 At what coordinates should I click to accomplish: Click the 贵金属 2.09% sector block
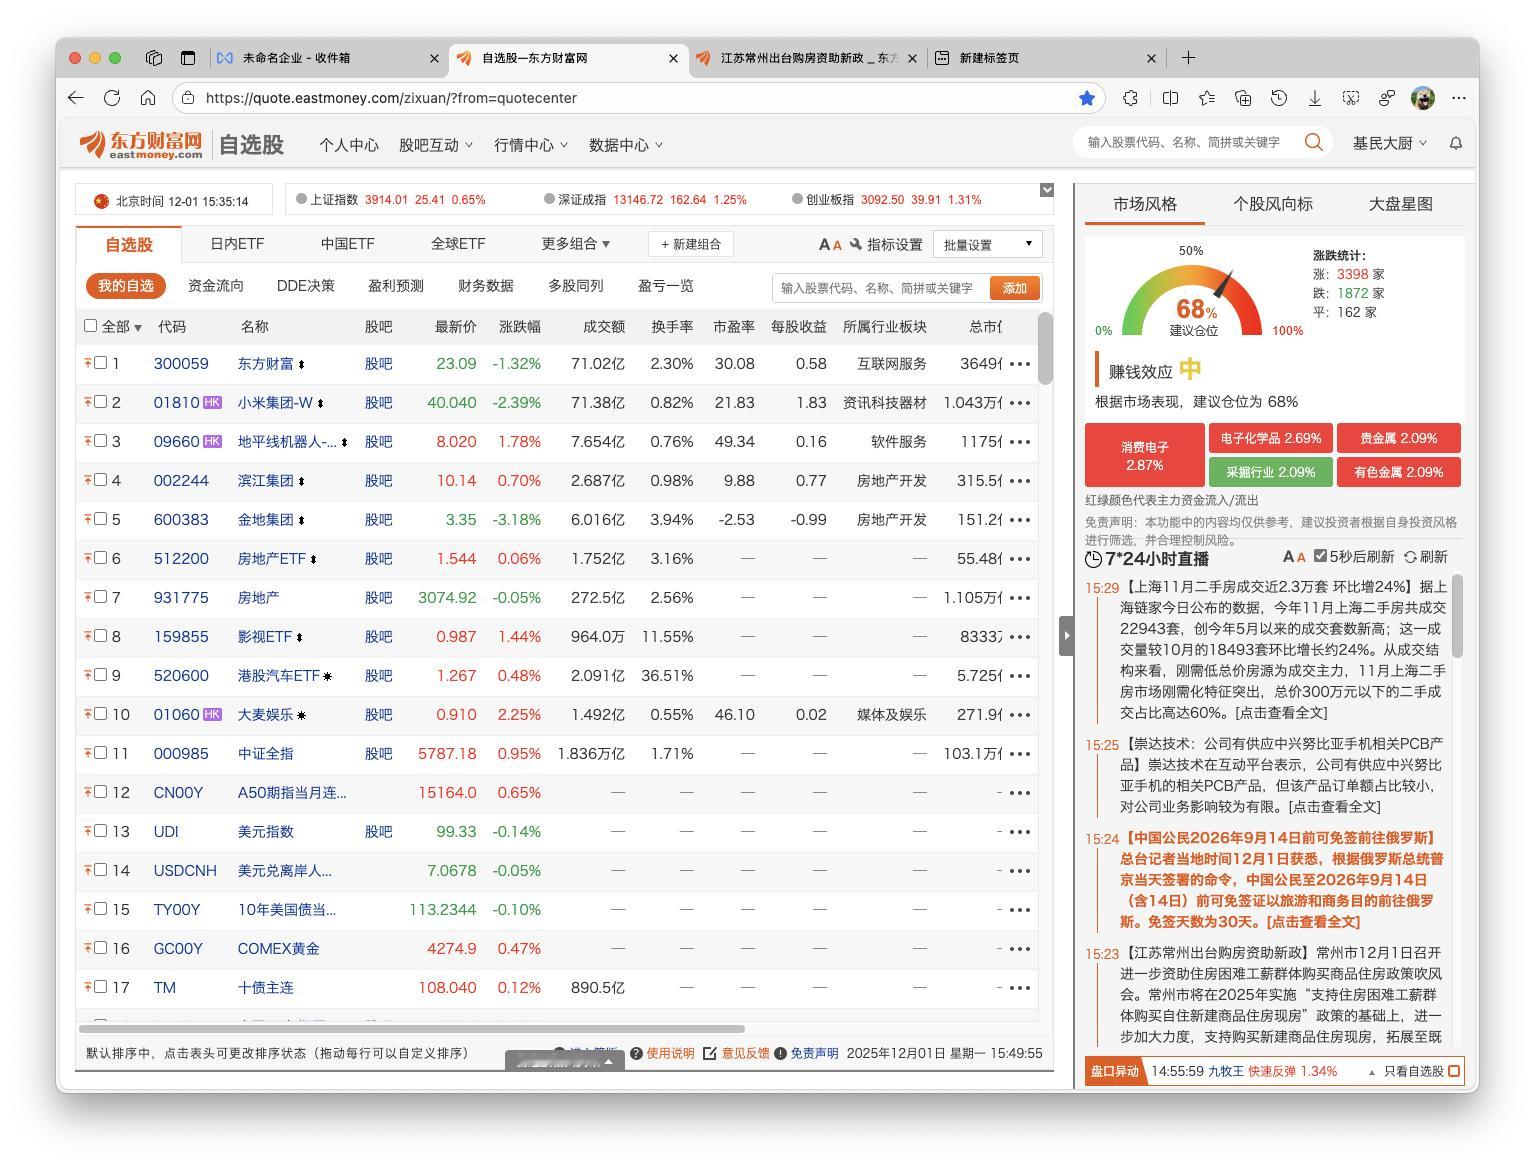click(x=1399, y=438)
